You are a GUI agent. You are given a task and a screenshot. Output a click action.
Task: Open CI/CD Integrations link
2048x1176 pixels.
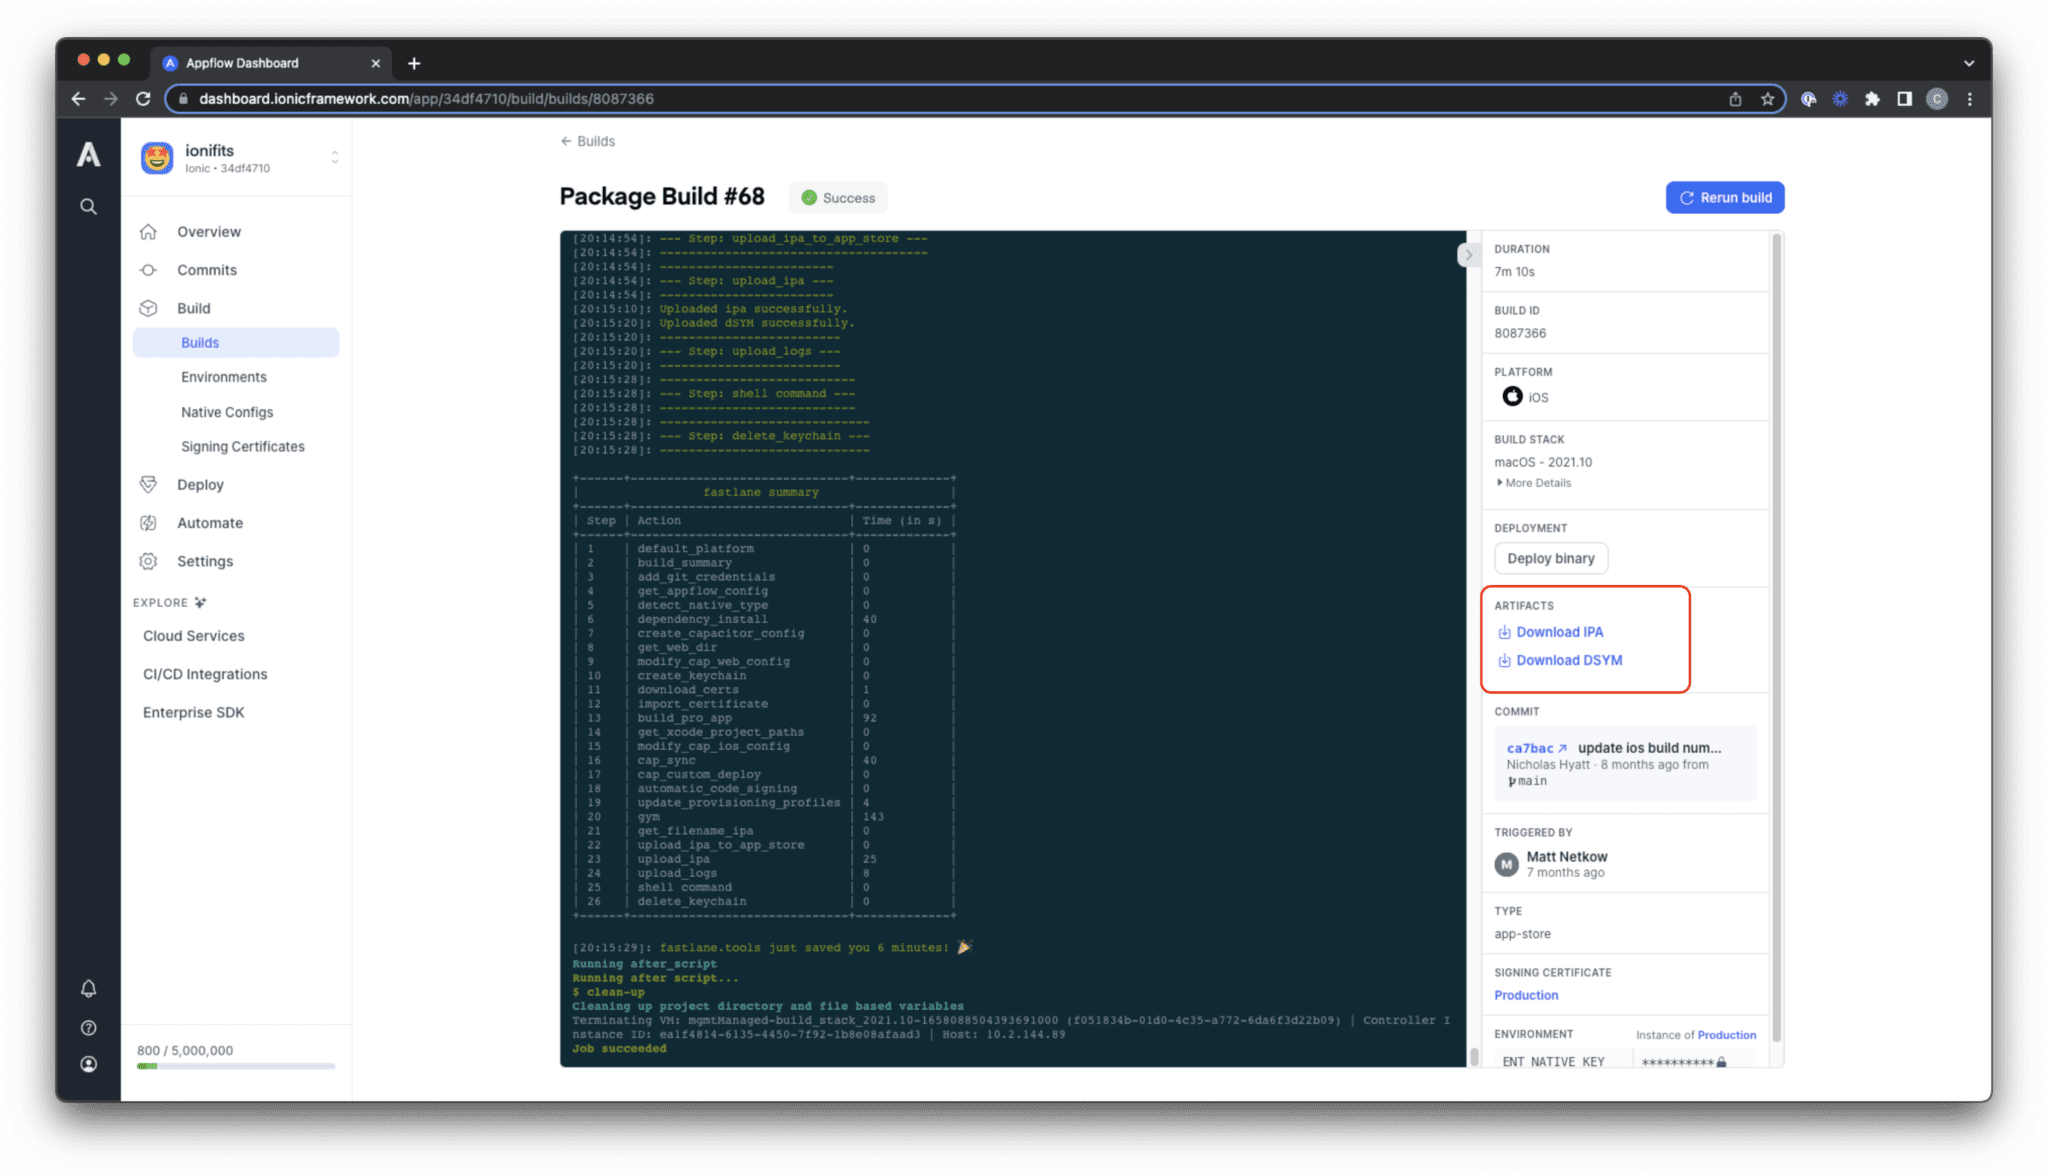pos(205,674)
